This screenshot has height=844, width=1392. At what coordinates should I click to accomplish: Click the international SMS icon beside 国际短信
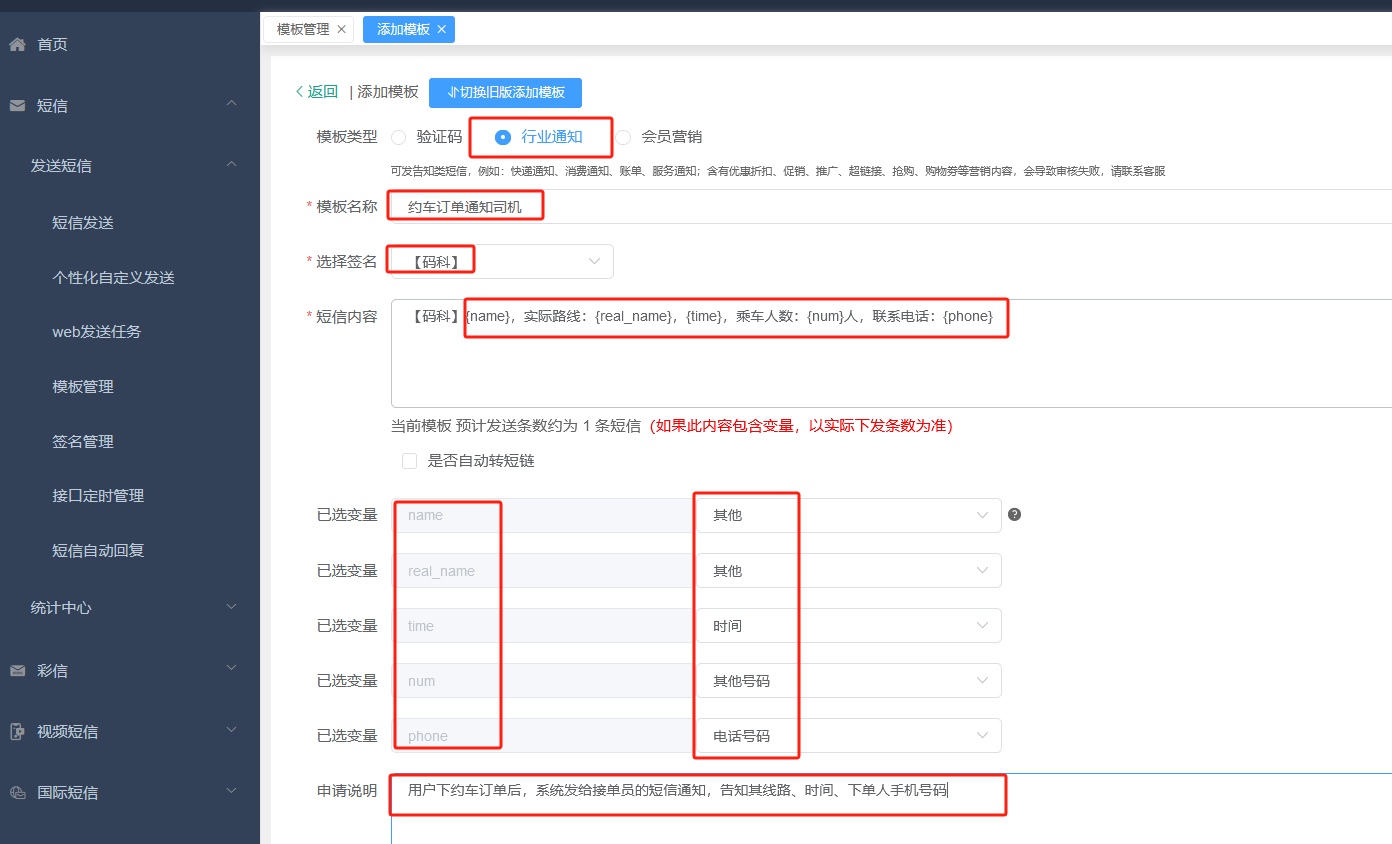point(17,793)
